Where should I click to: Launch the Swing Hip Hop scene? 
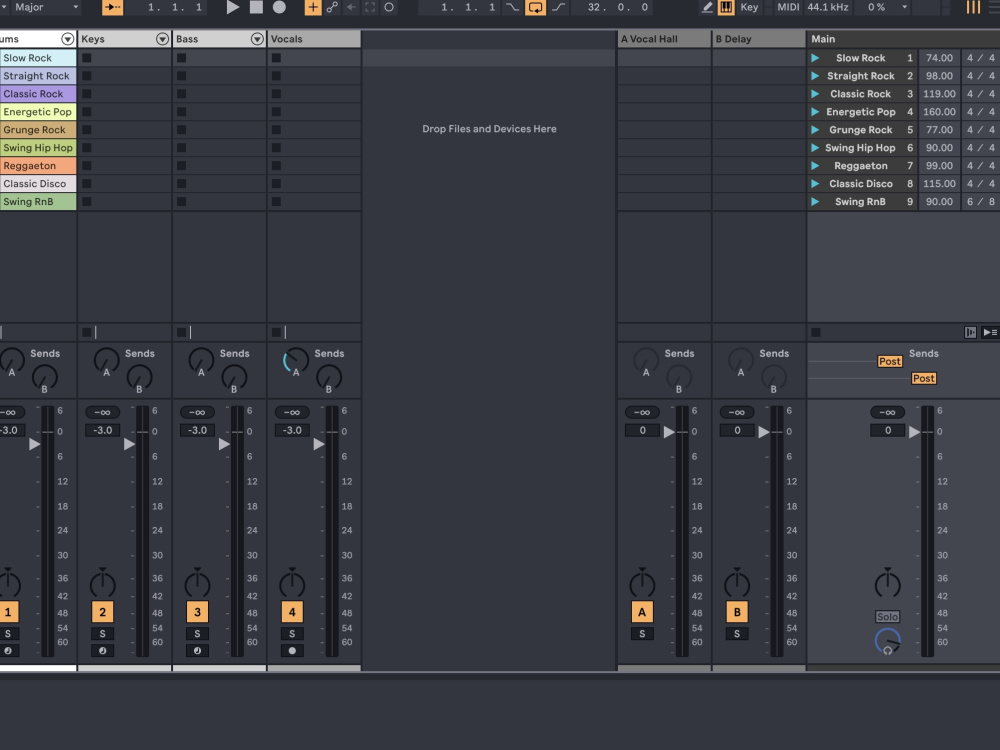815,147
